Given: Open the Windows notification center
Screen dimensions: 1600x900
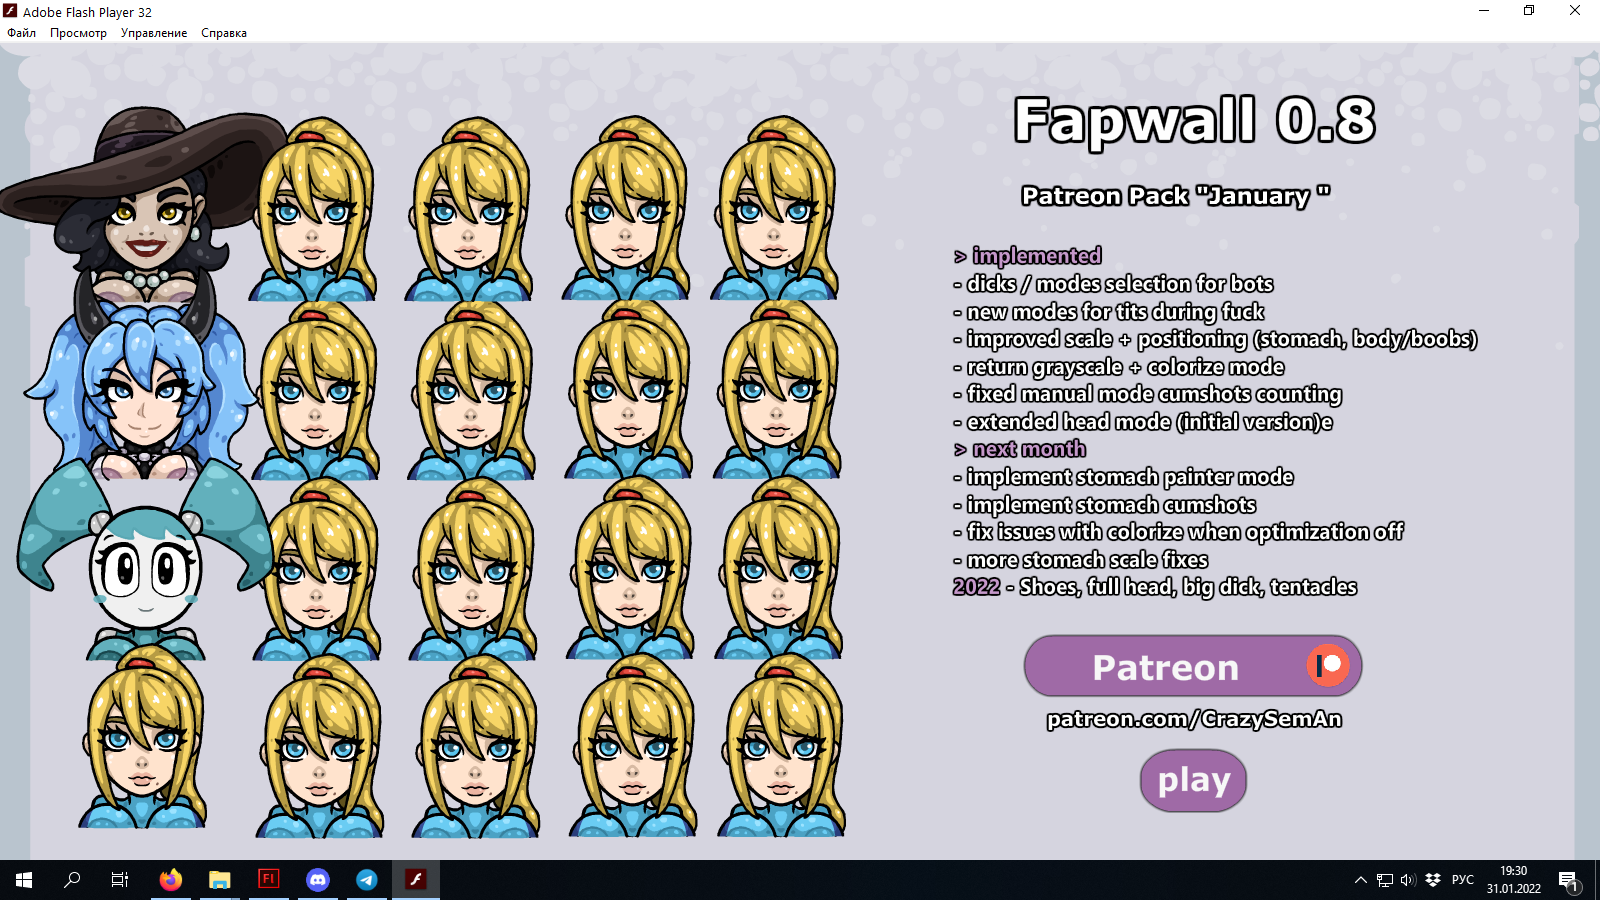Looking at the screenshot, I should [1569, 880].
